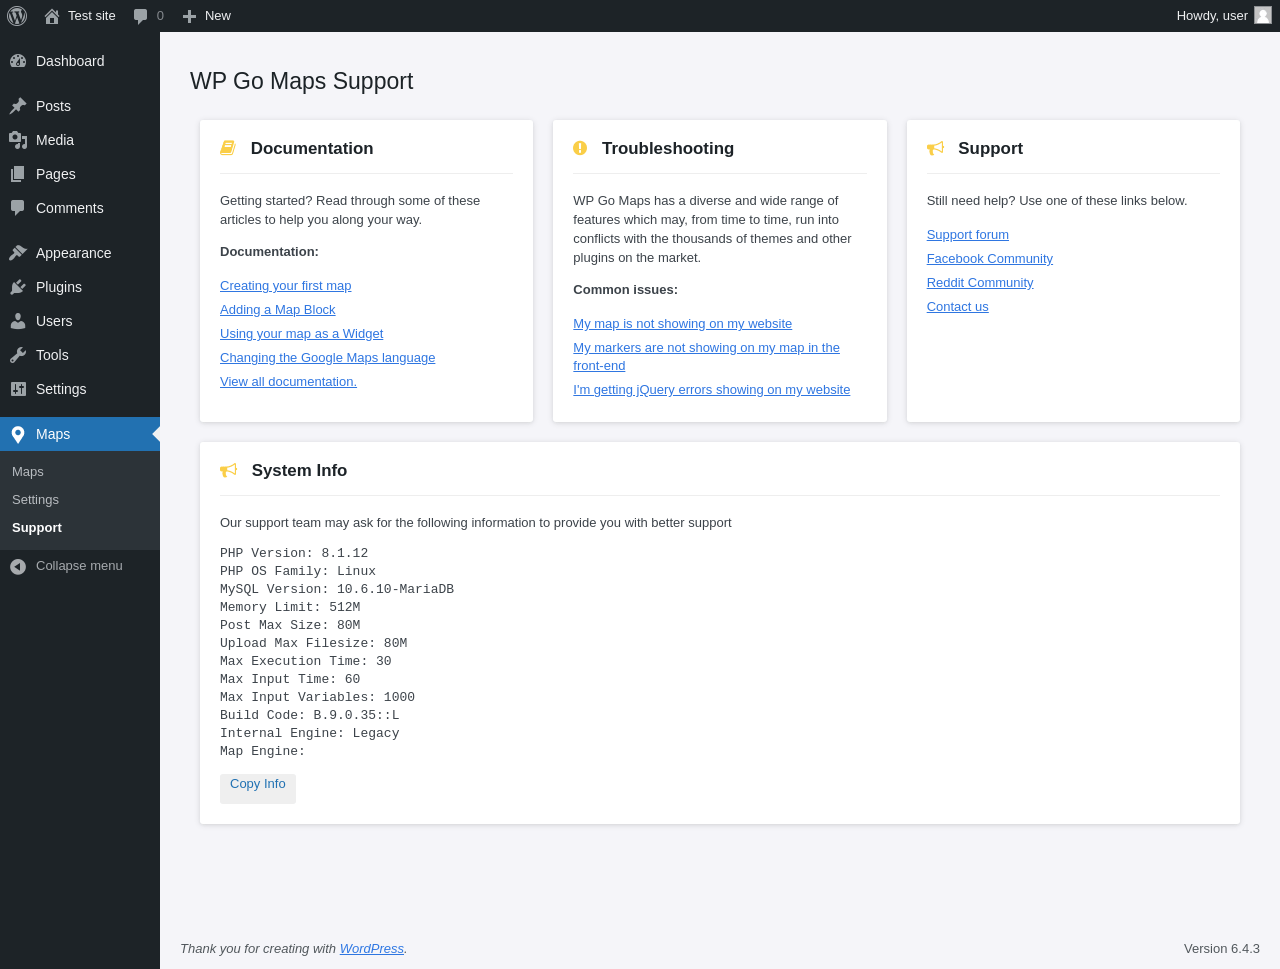Click the Plugins plug icon
Image resolution: width=1280 pixels, height=969 pixels.
18,287
